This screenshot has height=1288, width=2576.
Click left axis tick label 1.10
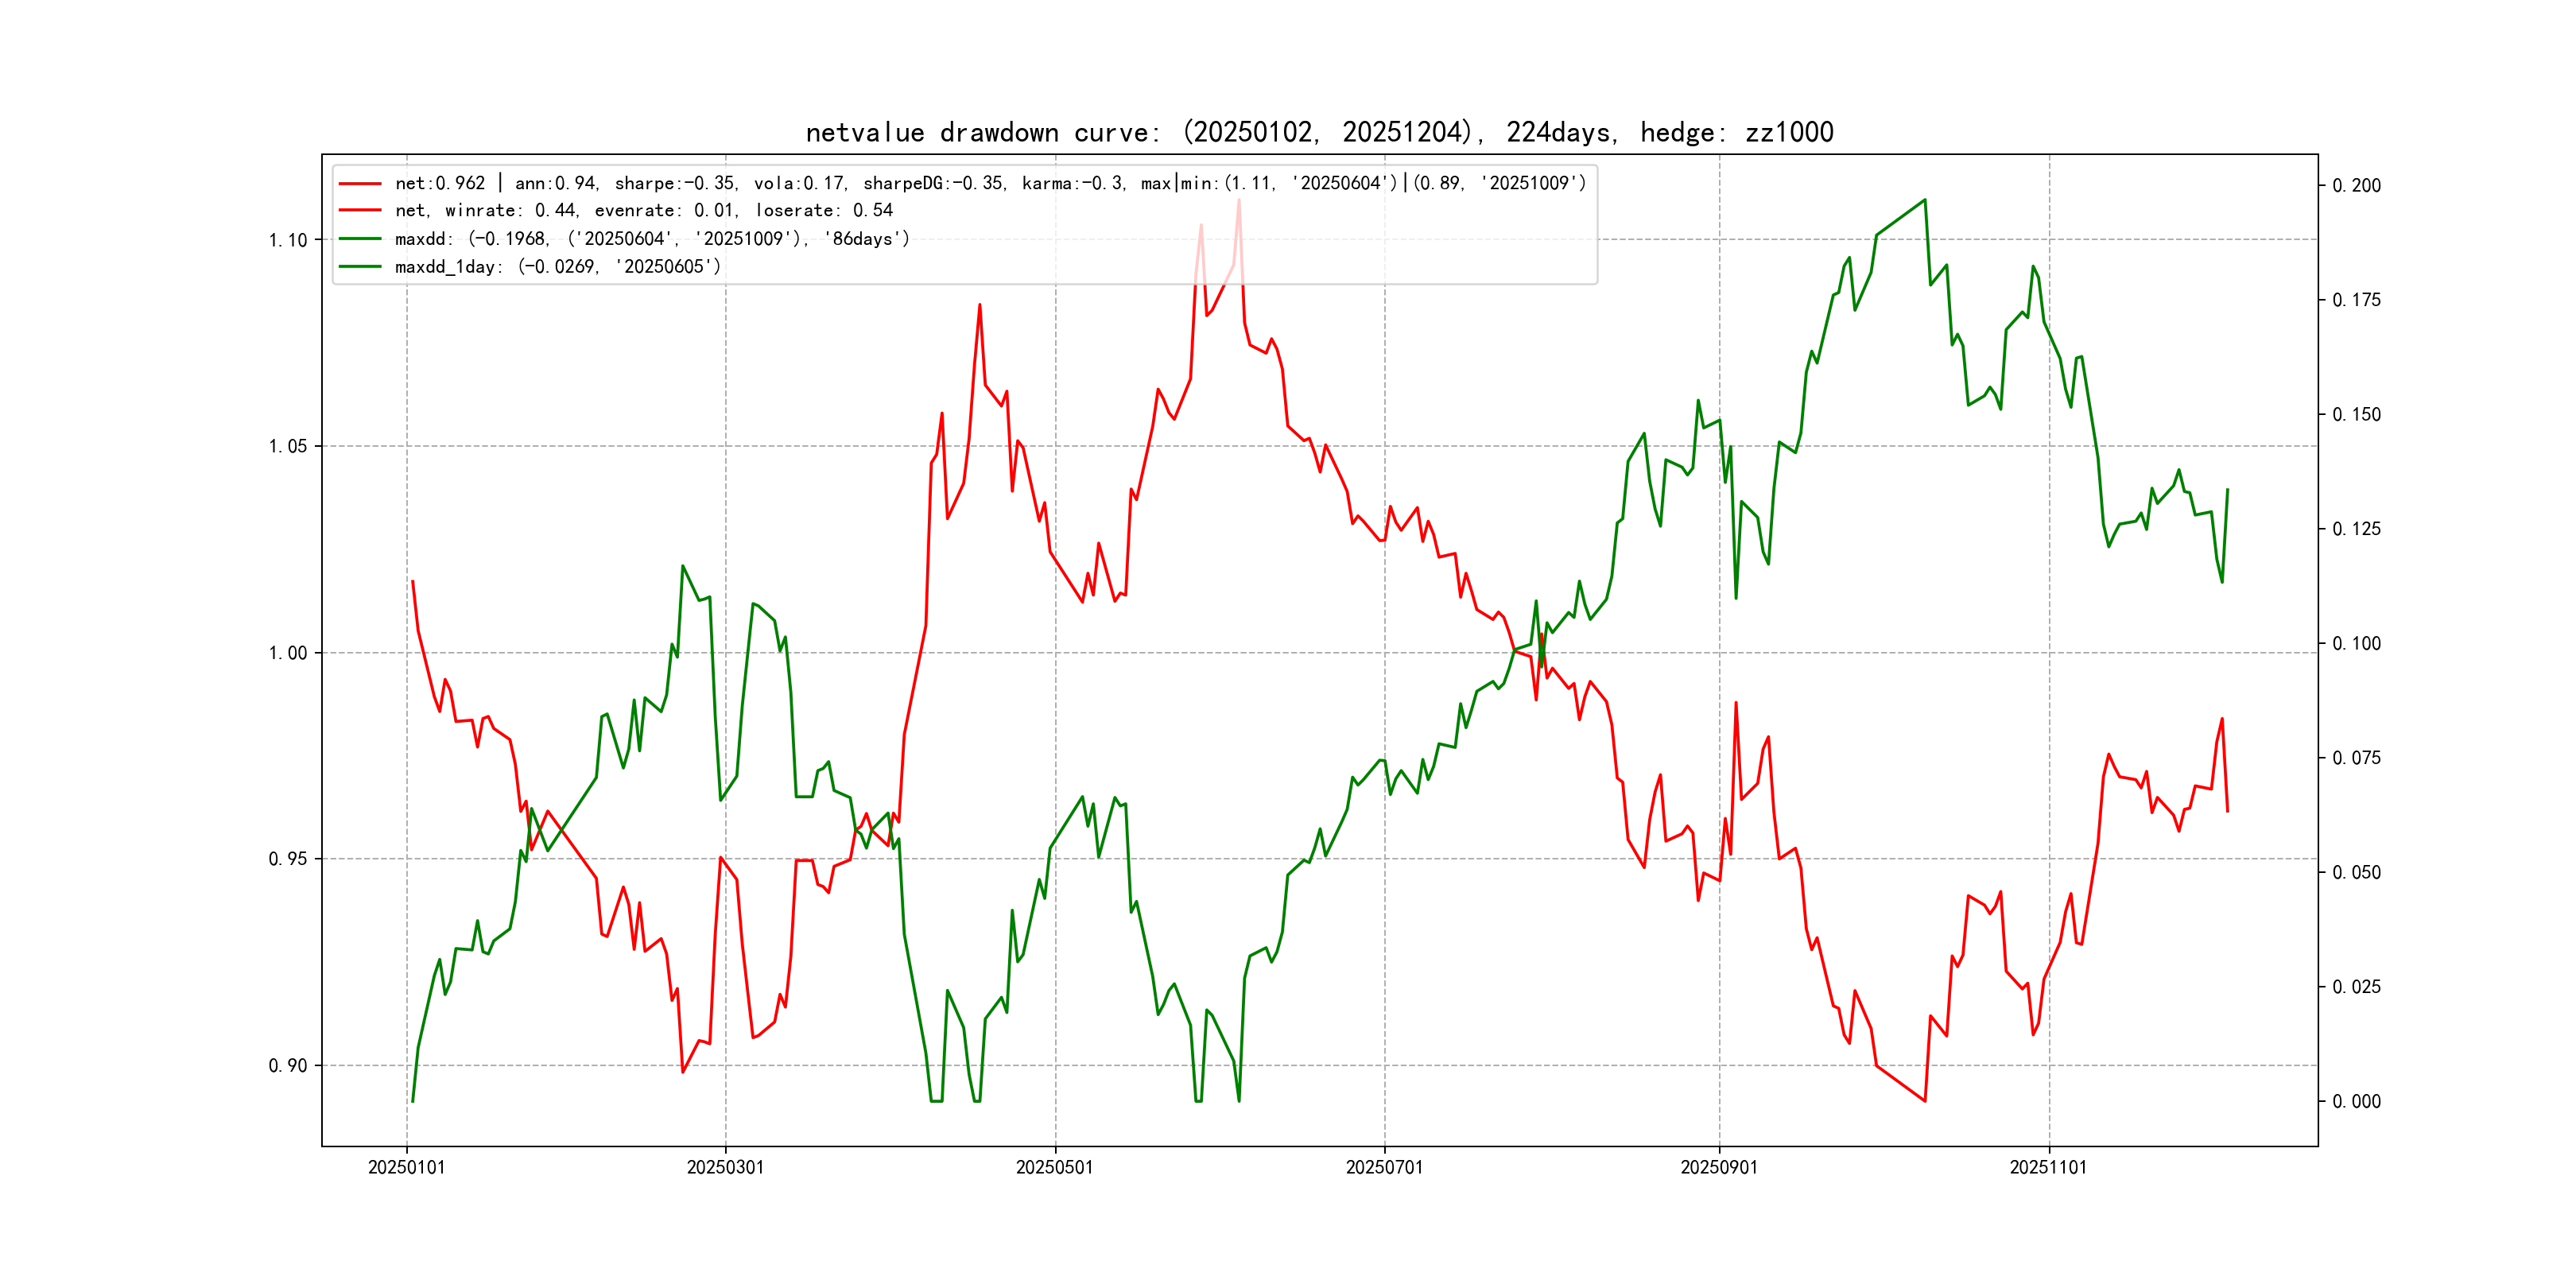[x=288, y=240]
